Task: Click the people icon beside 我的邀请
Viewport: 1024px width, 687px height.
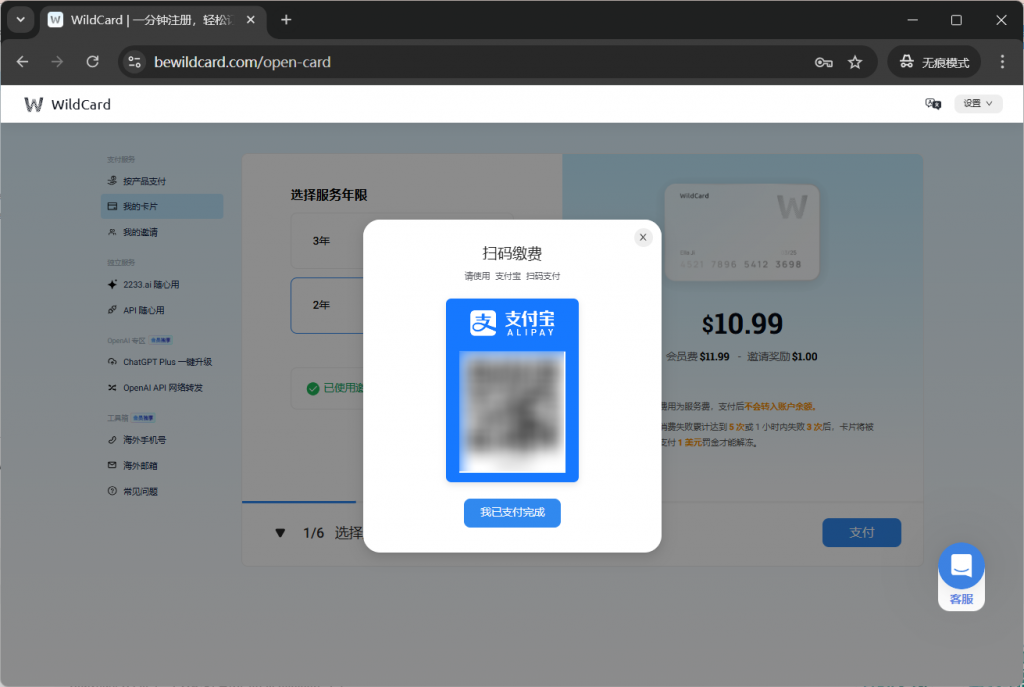Action: pos(112,232)
